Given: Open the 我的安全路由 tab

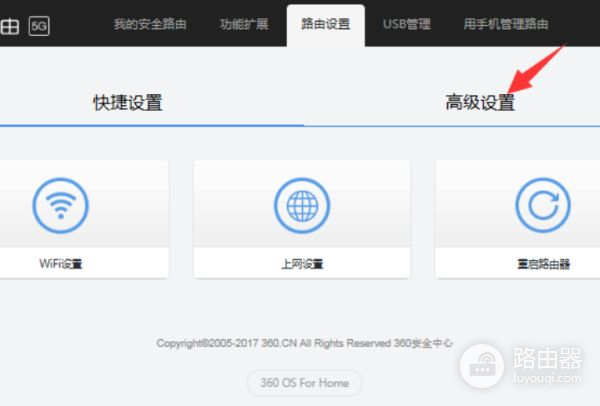Looking at the screenshot, I should [150, 24].
